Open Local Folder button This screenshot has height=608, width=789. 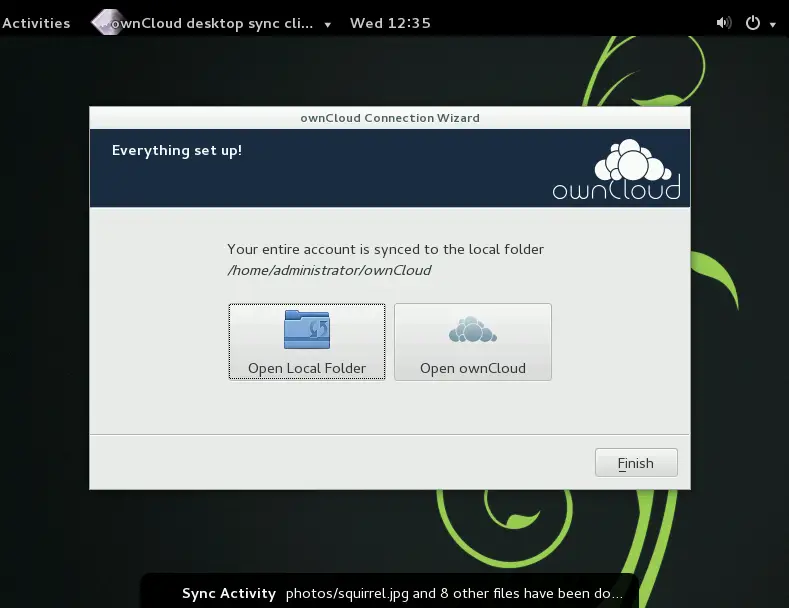(307, 342)
